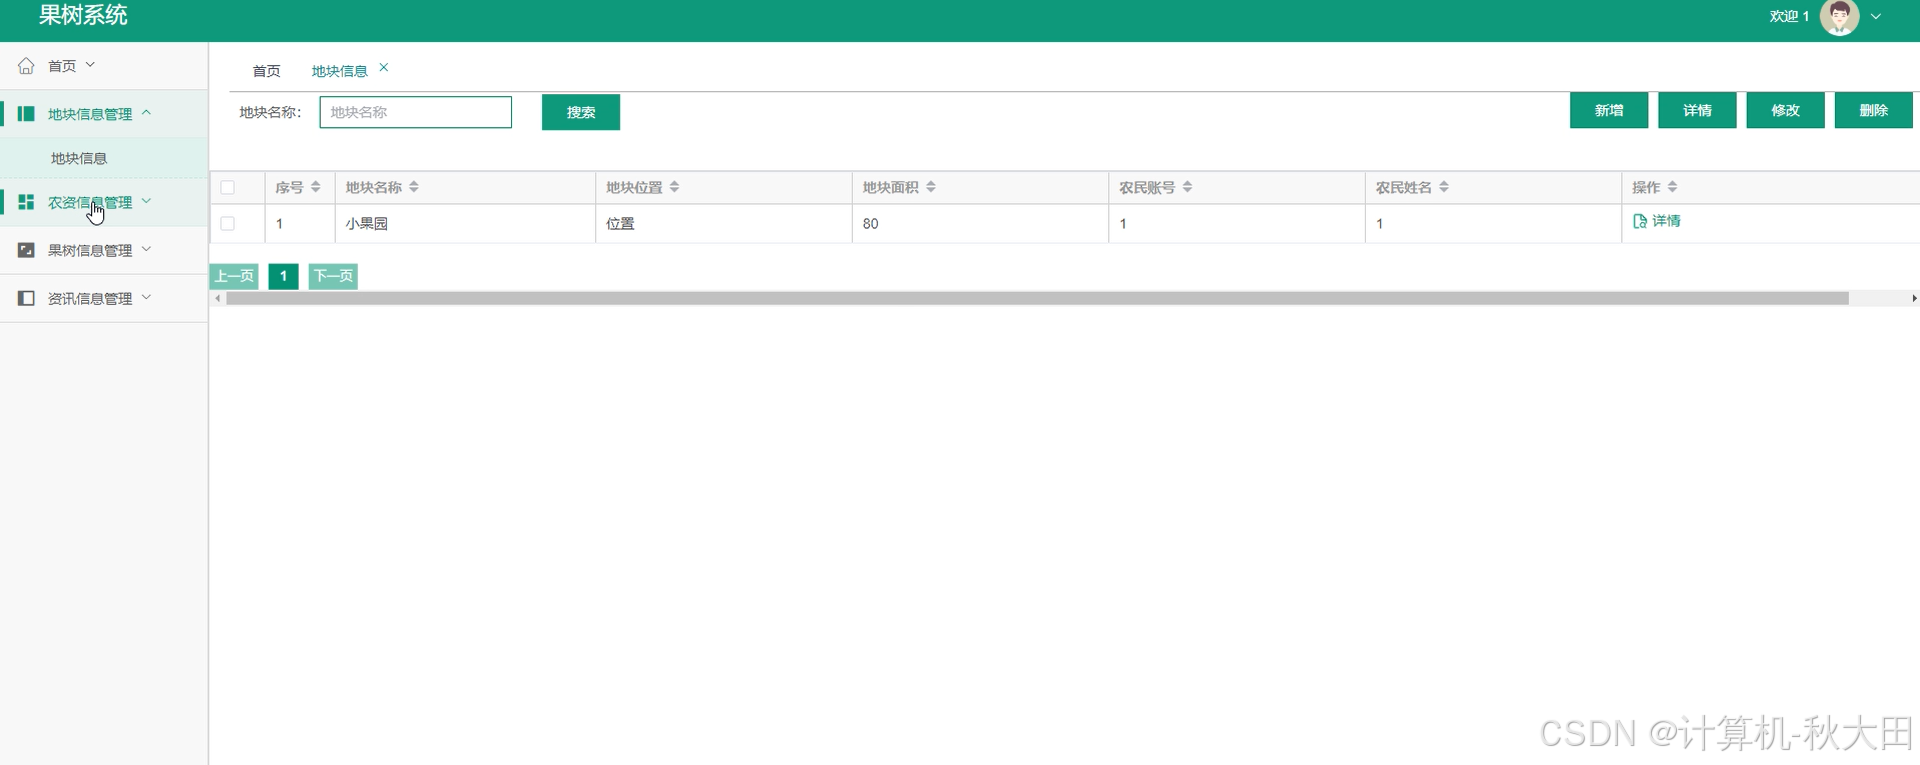Go to the 下一页 page

pos(333,276)
